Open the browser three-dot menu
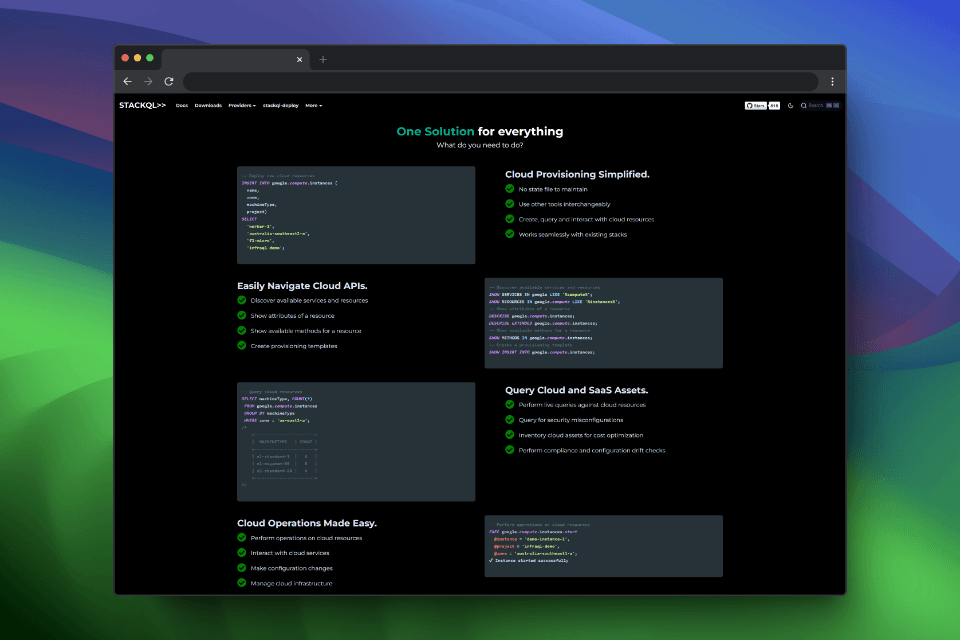Image resolution: width=960 pixels, height=640 pixels. pyautogui.click(x=832, y=81)
